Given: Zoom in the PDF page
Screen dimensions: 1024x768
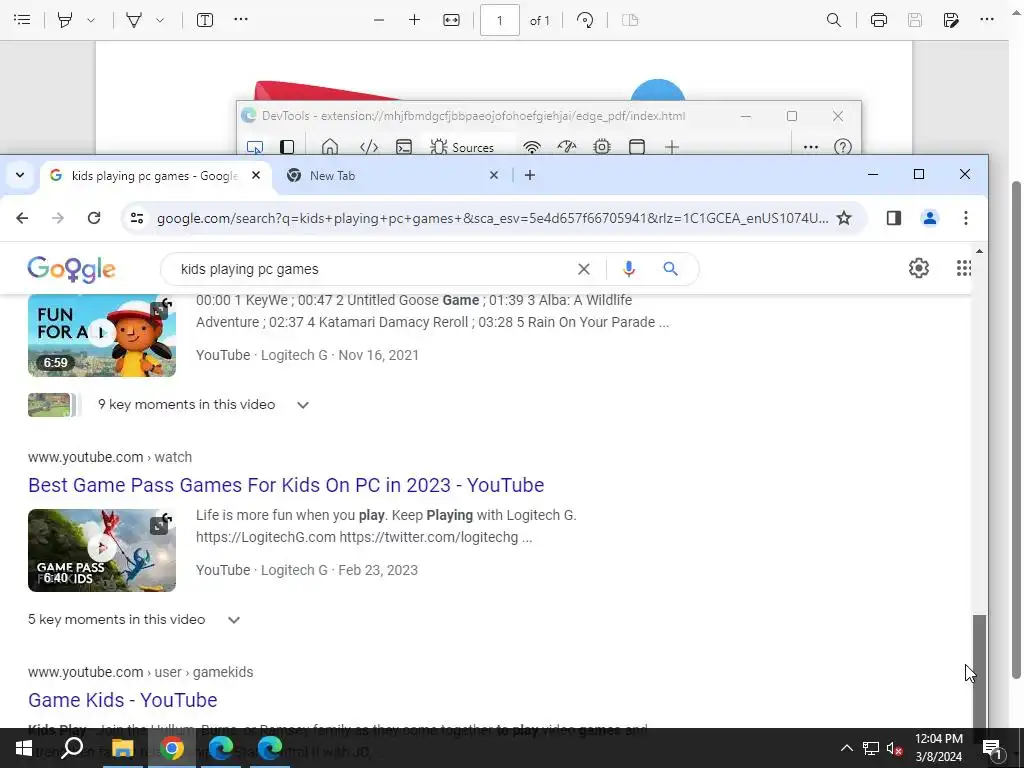Looking at the screenshot, I should tap(414, 20).
